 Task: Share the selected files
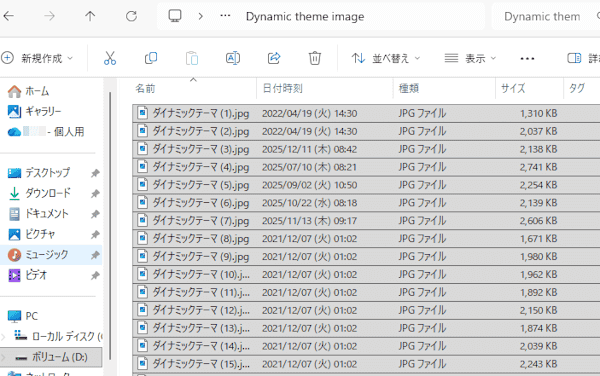click(274, 58)
